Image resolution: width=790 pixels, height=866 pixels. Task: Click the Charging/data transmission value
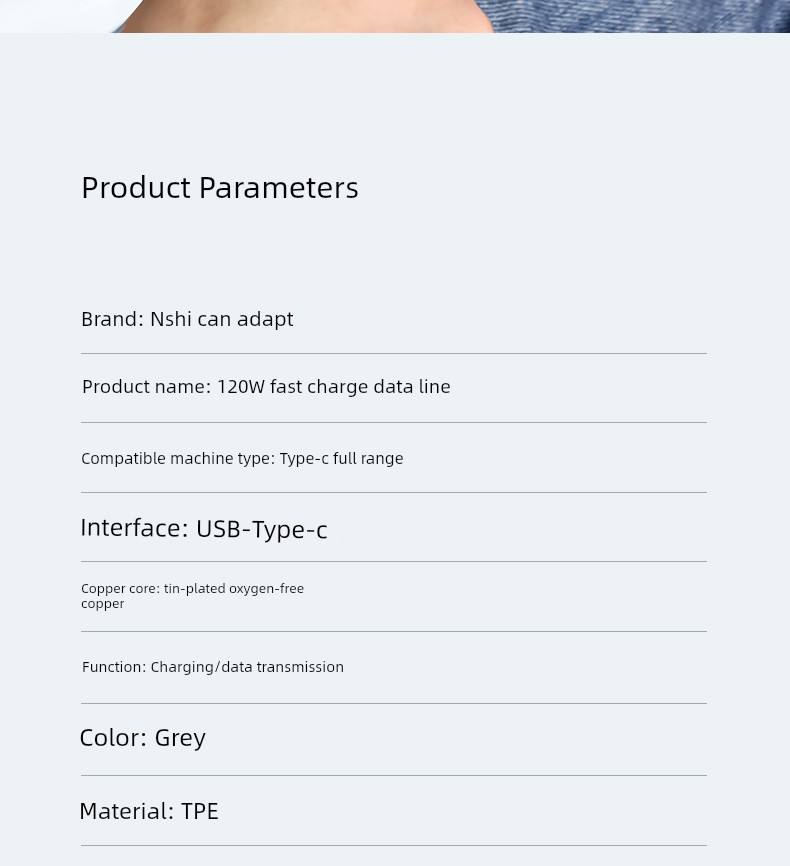pyautogui.click(x=247, y=667)
